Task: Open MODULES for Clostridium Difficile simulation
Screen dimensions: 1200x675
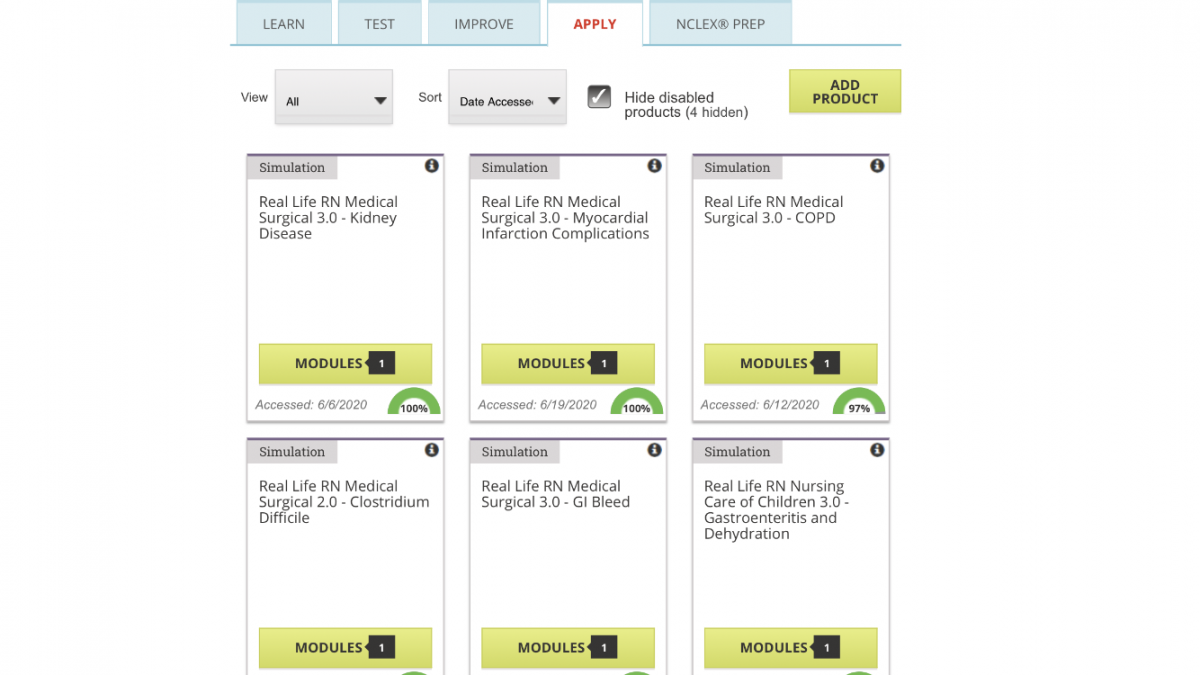Action: [x=345, y=648]
